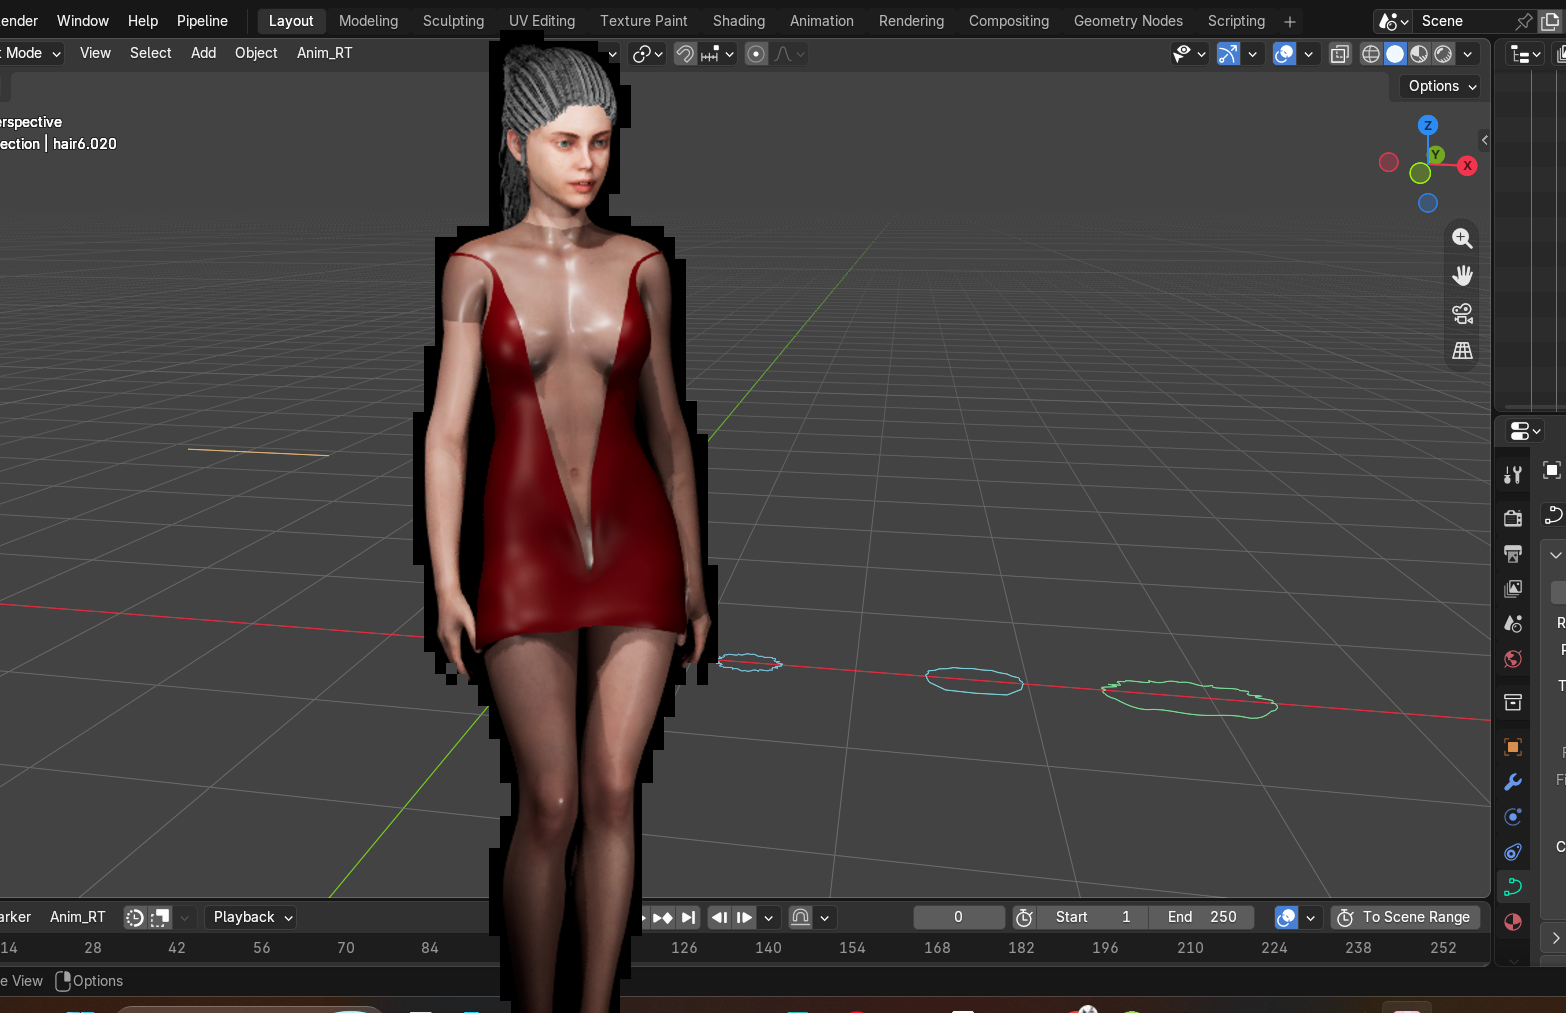The width and height of the screenshot is (1566, 1013).
Task: Switch to rendered viewport shading
Action: (1443, 54)
